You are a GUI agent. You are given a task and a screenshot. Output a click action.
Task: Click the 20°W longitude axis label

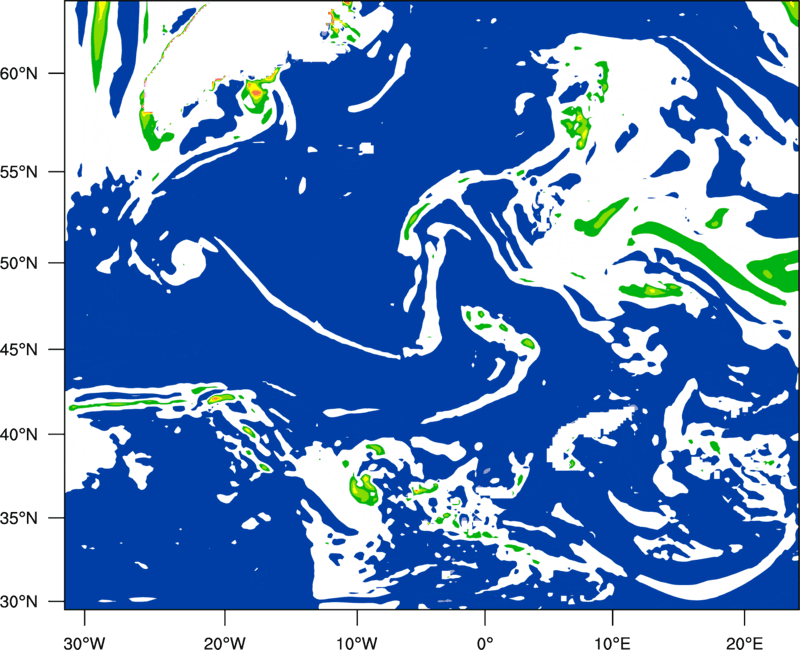(224, 642)
